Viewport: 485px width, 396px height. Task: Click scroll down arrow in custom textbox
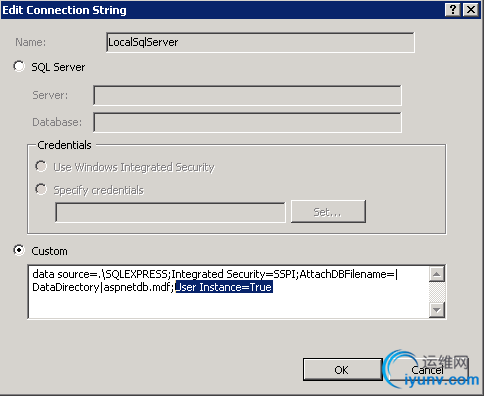pos(437,310)
